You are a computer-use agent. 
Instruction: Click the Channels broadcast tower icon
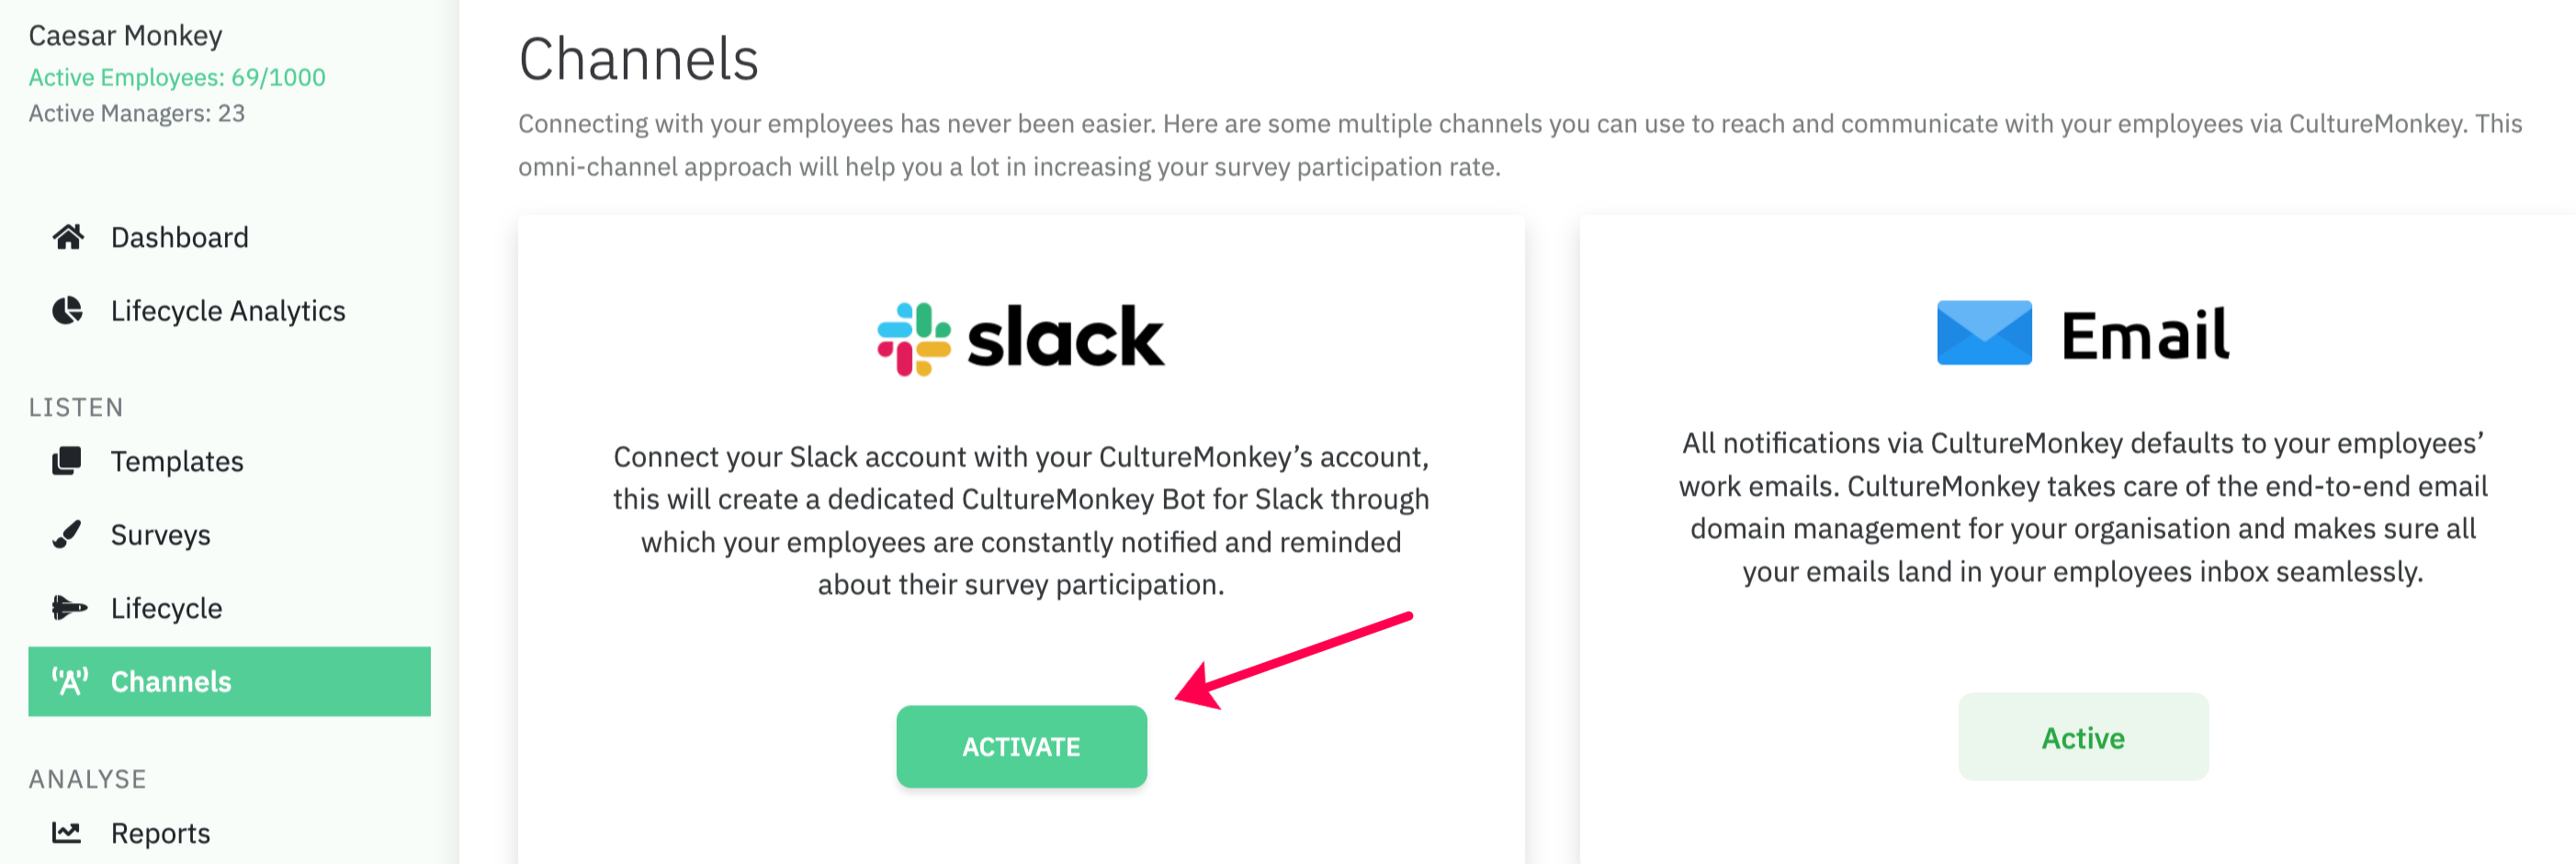point(70,681)
